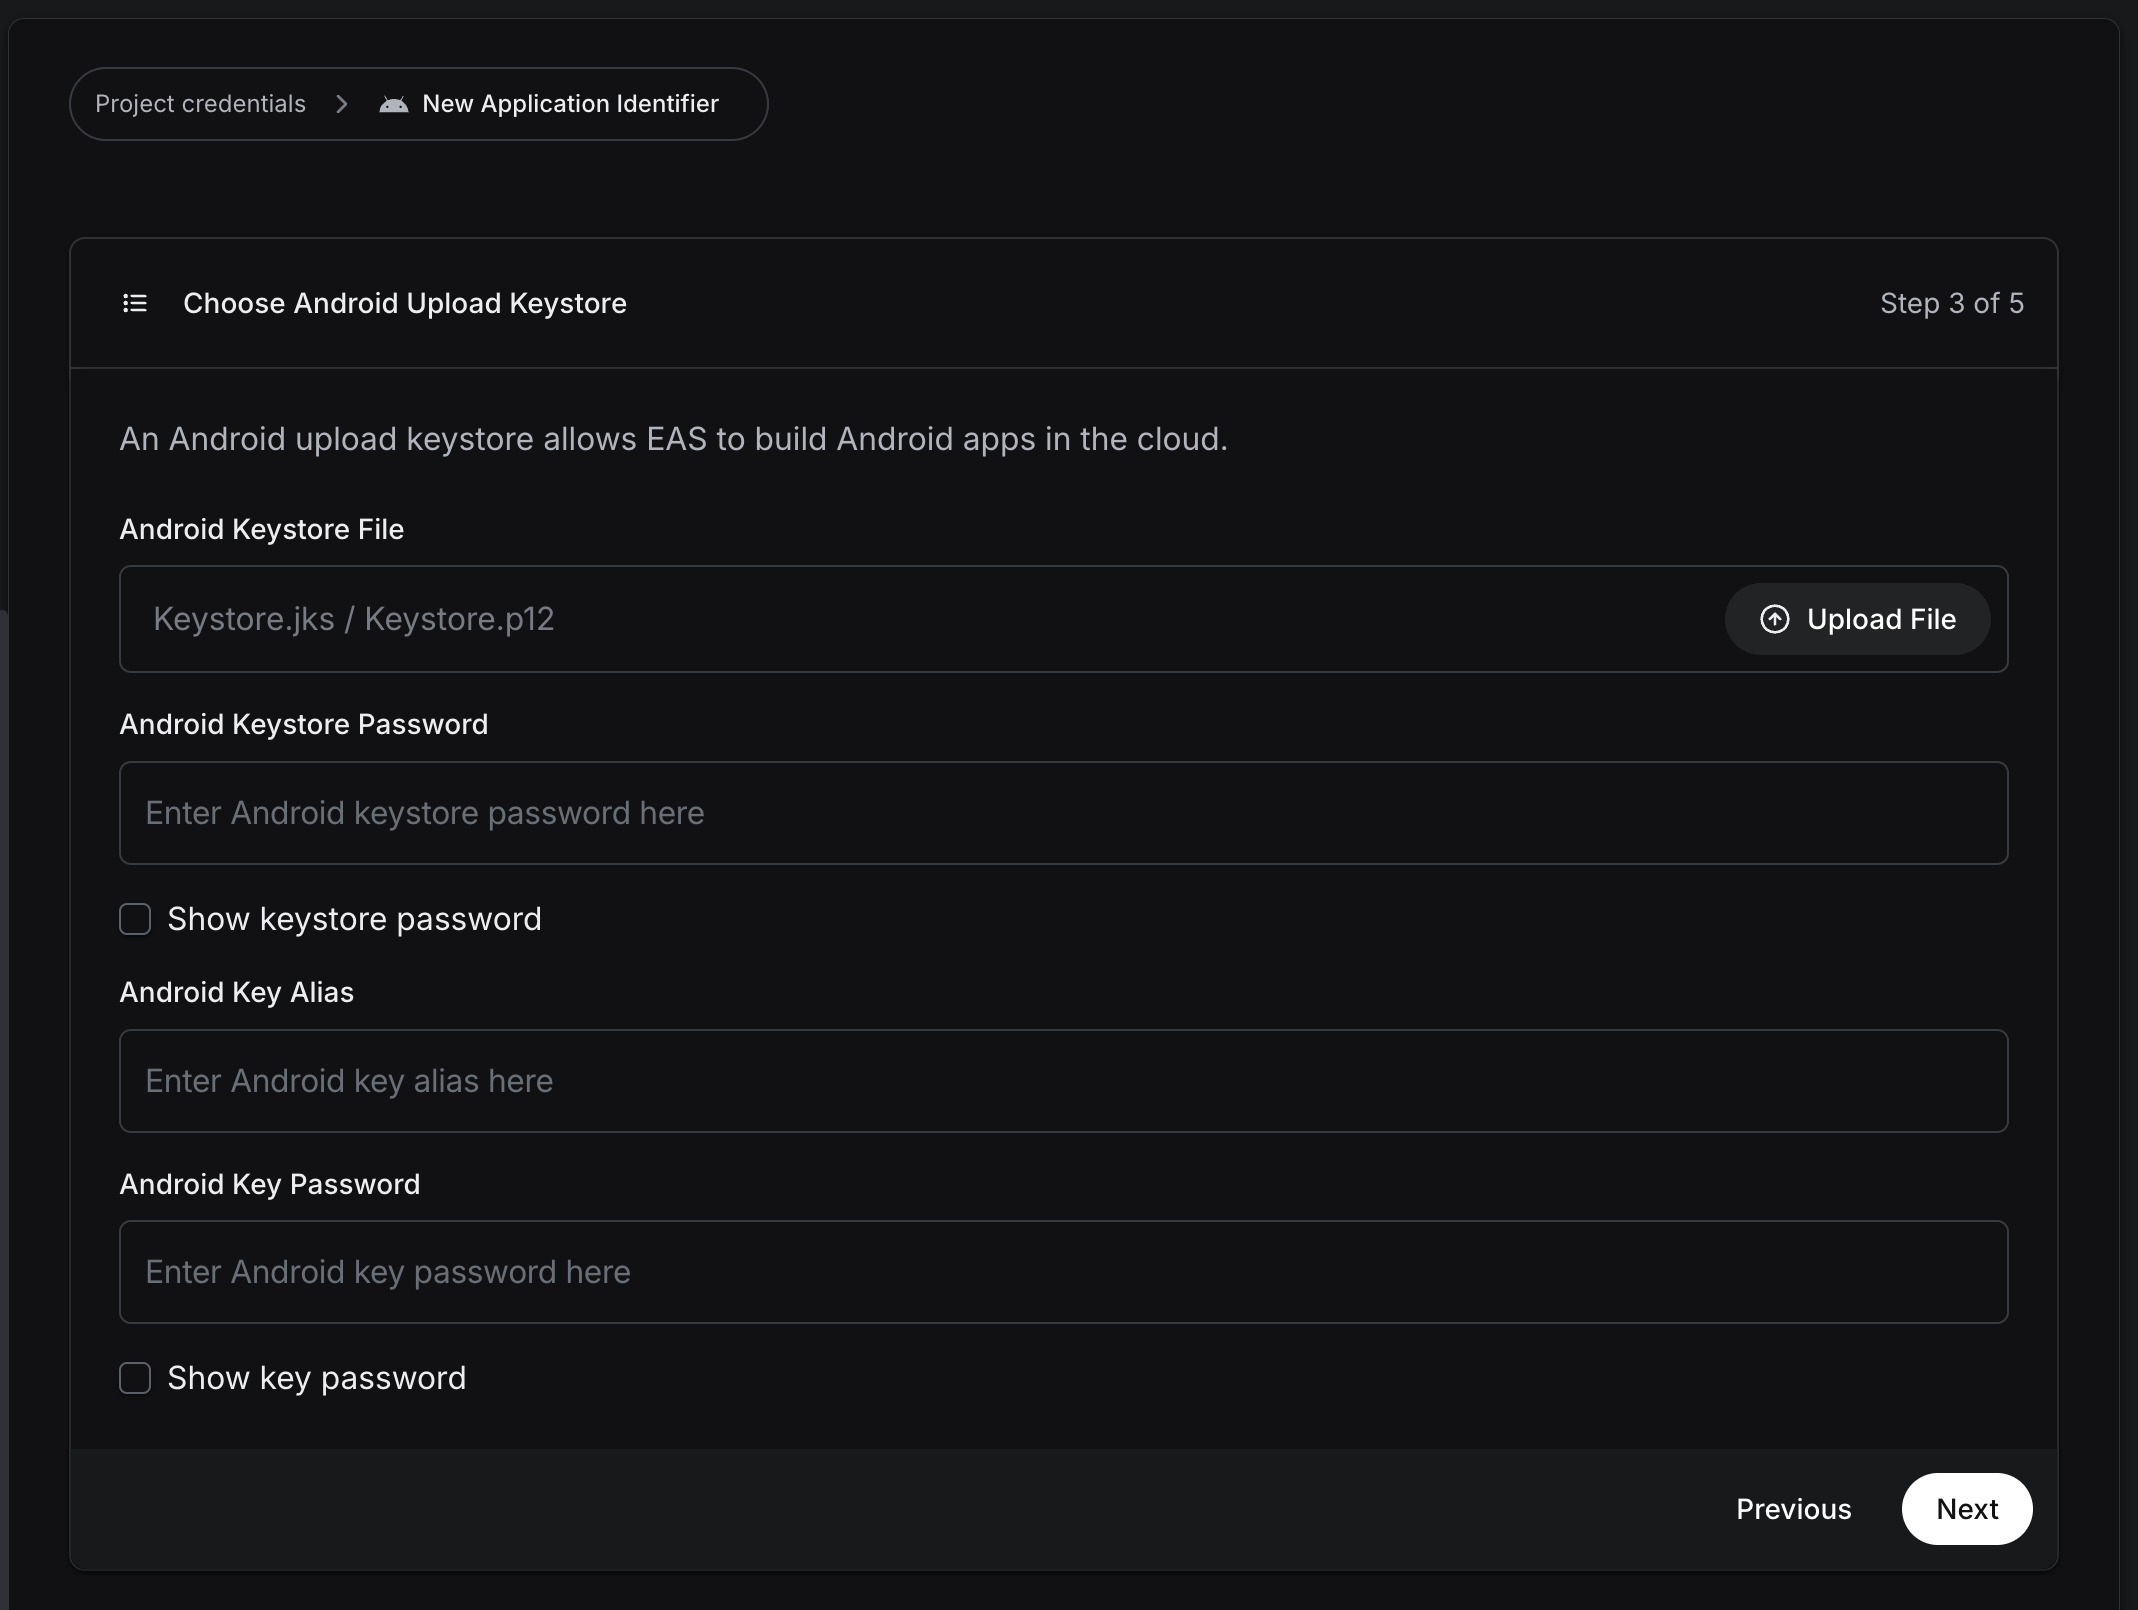Click the Upload File button
This screenshot has width=2138, height=1610.
point(1857,619)
